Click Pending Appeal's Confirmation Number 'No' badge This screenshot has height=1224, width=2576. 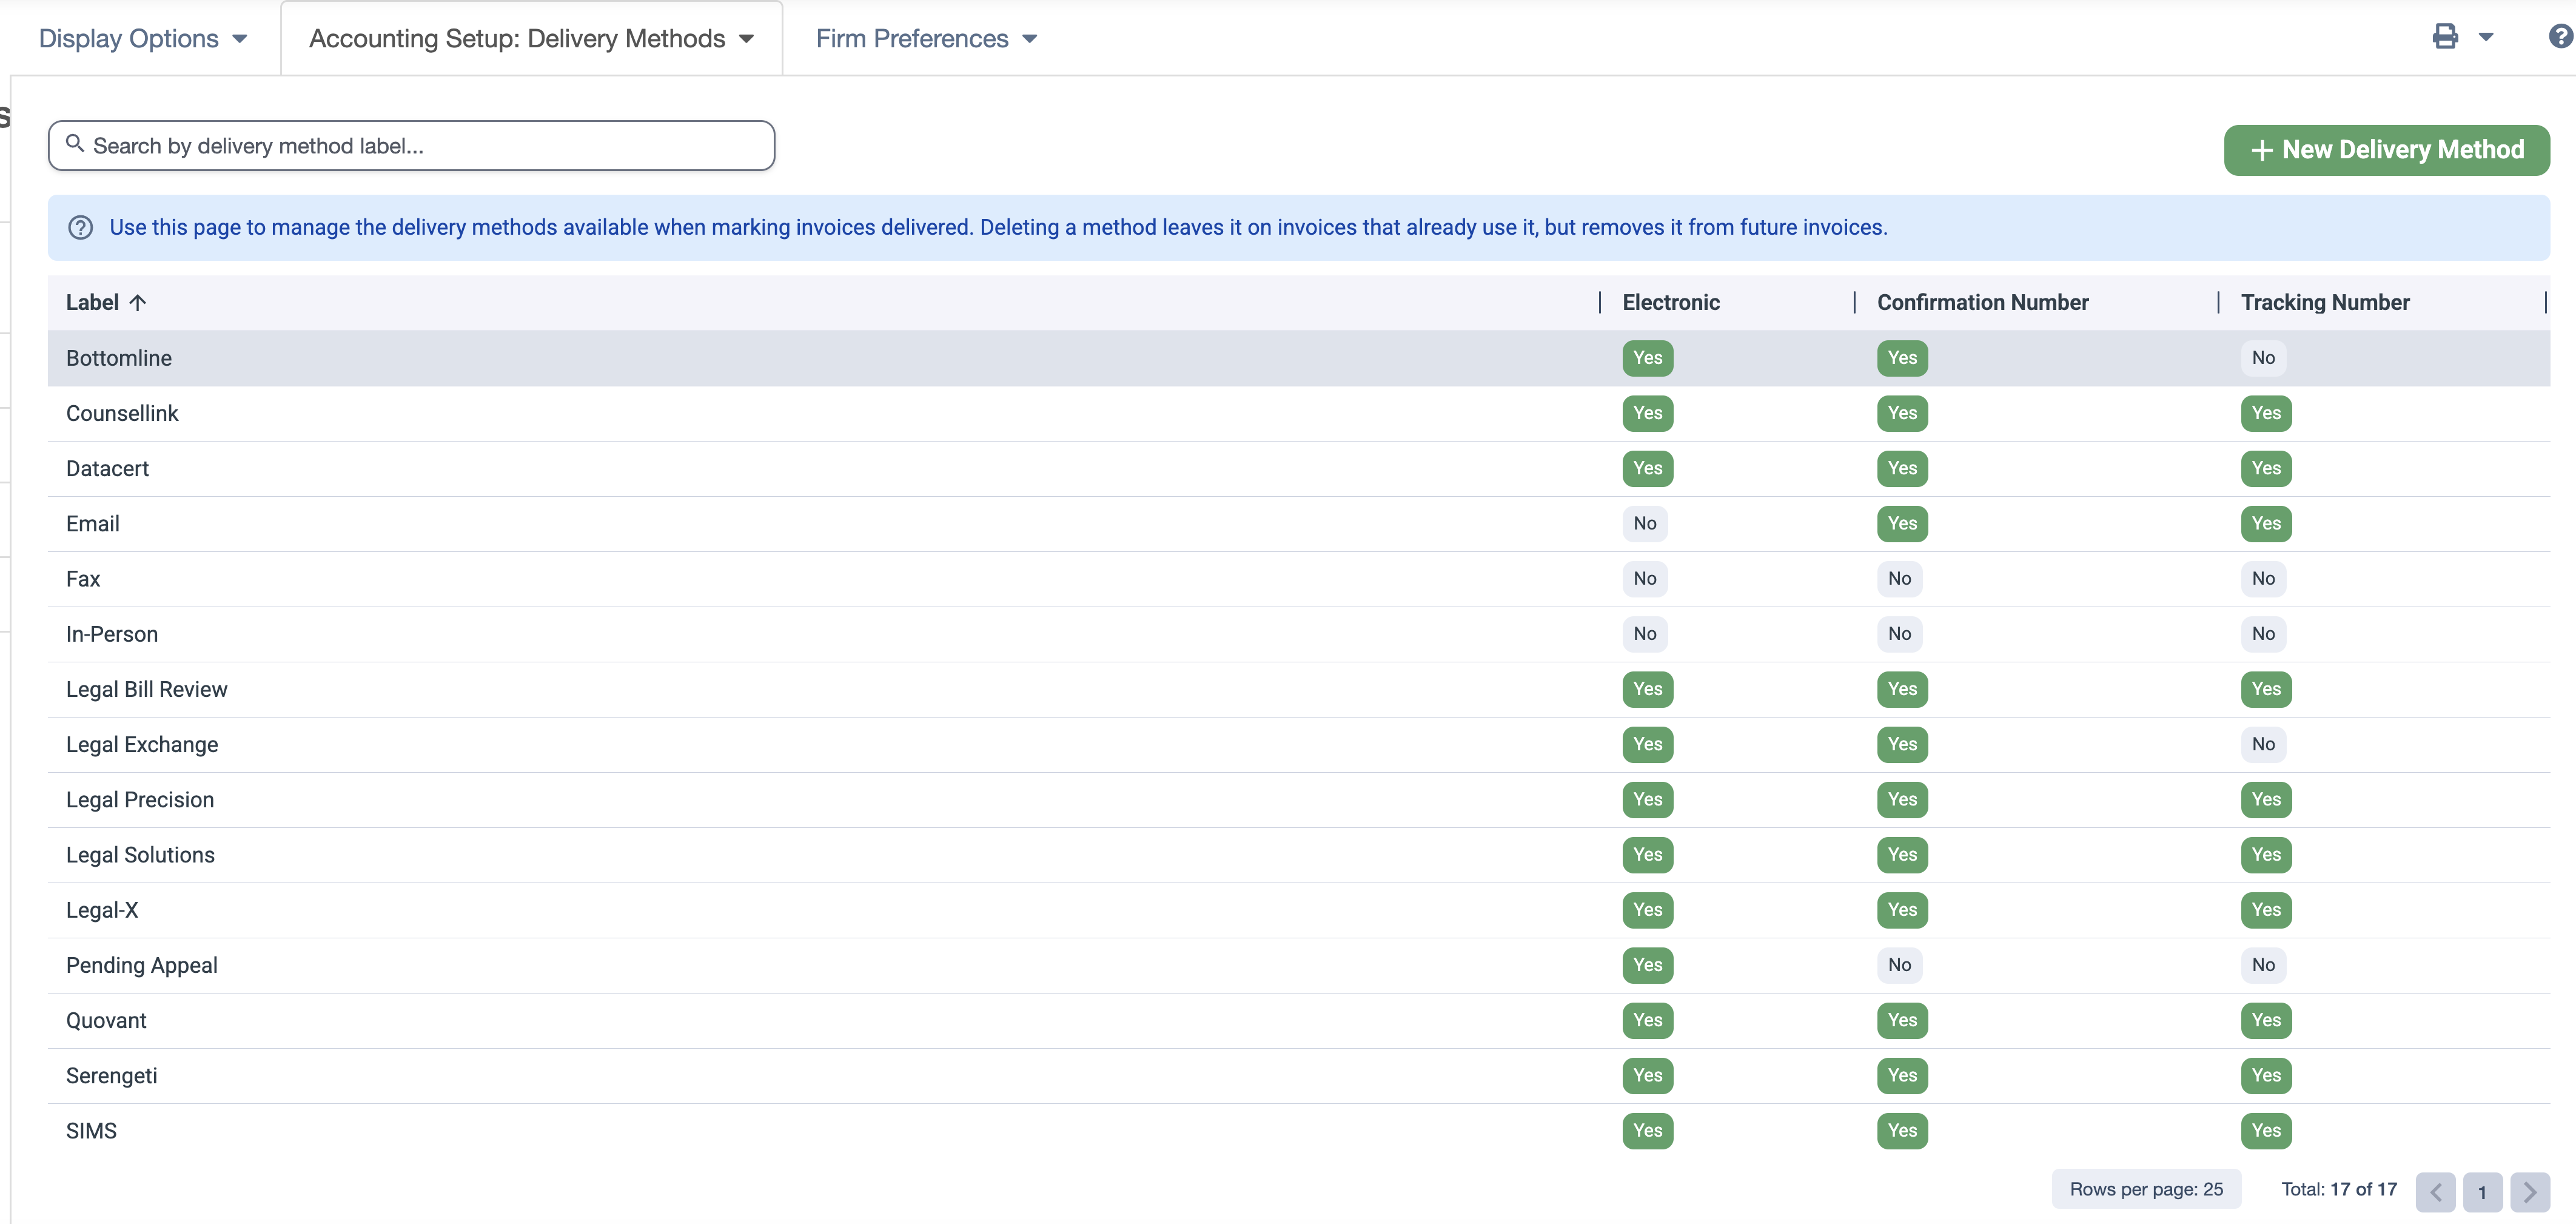click(1899, 965)
